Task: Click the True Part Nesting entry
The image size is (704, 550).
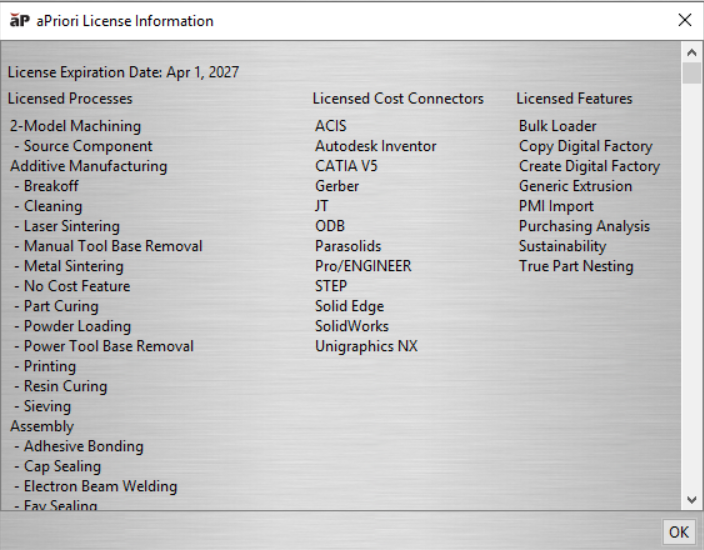Action: (576, 266)
